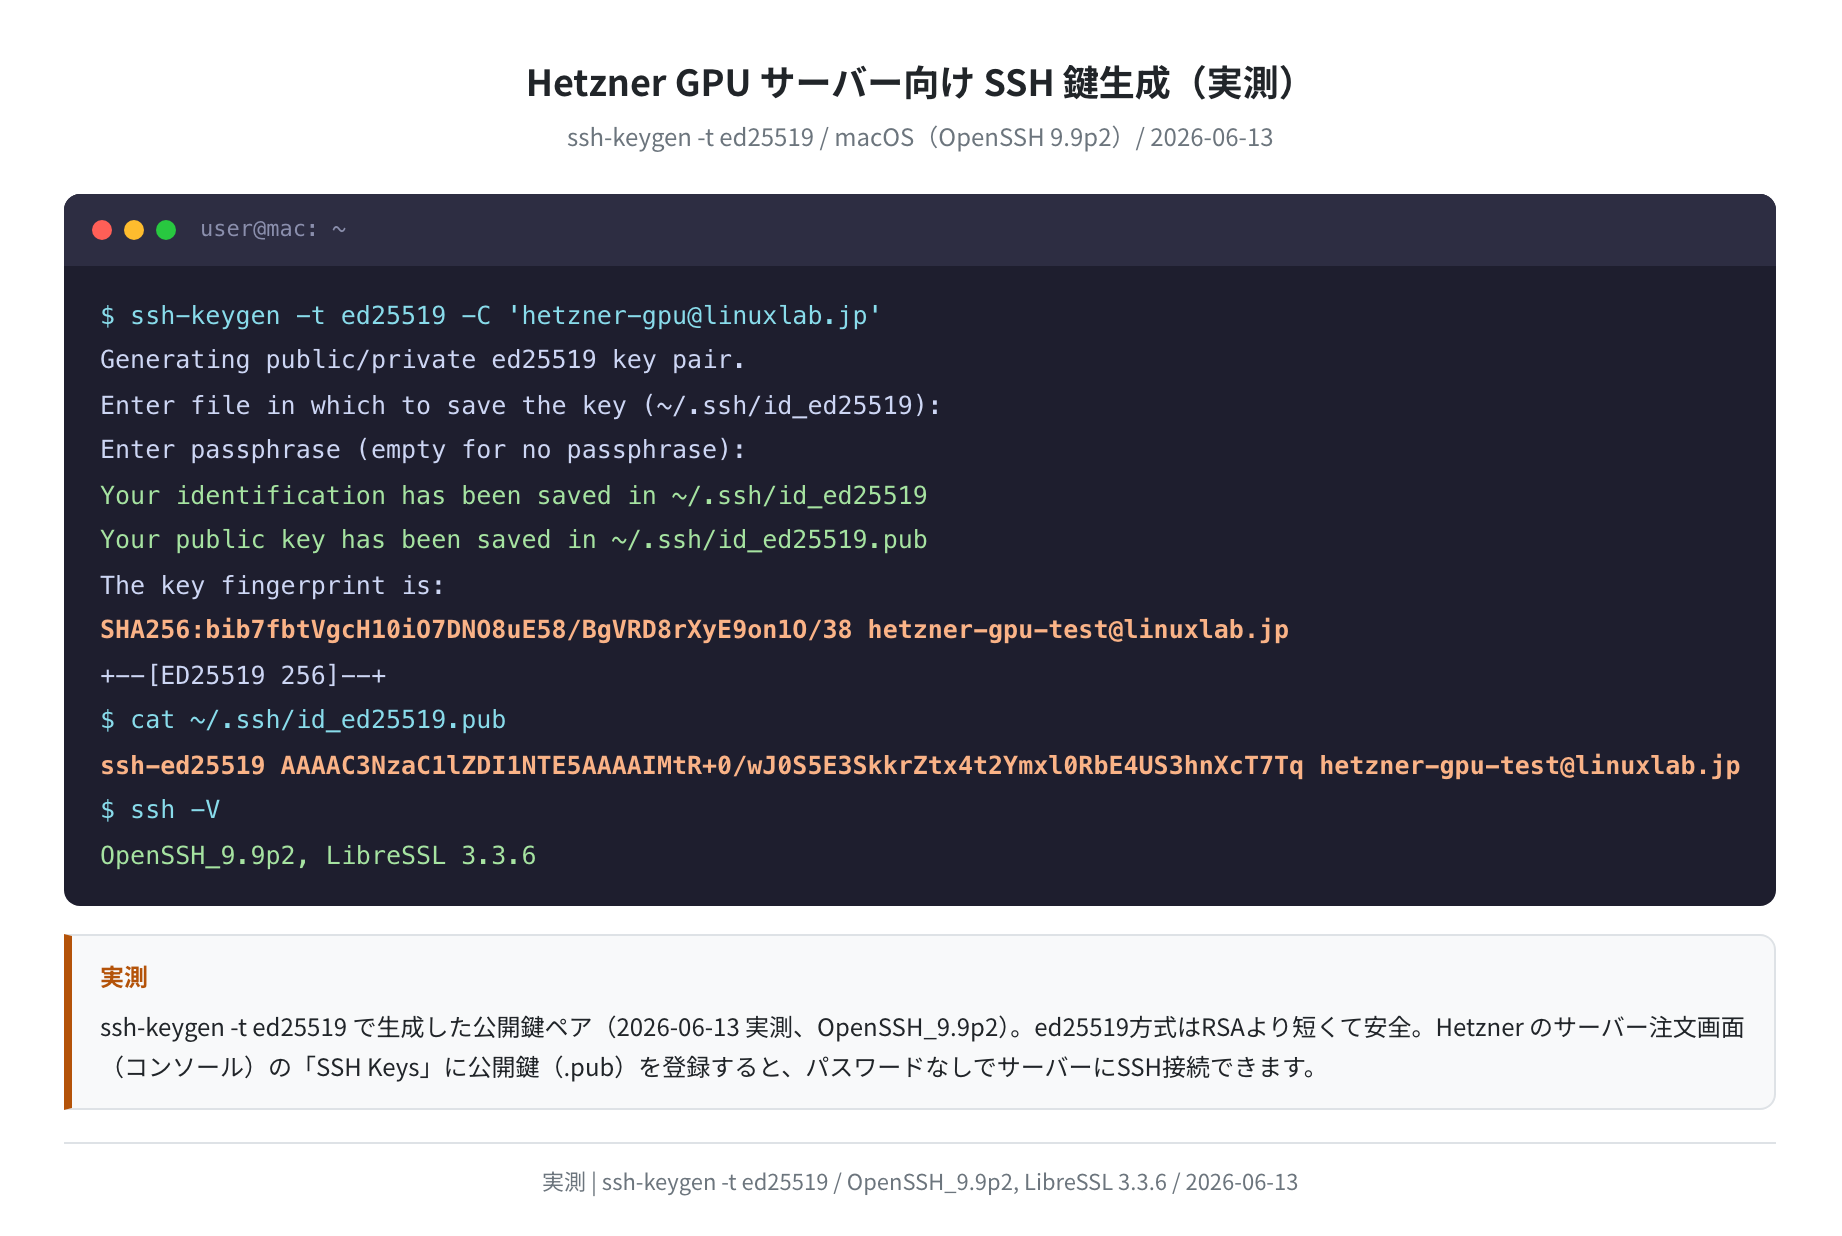Click the 'Enter passphrase (empty for no passphrase):' line
1842x1236 pixels.
423,450
